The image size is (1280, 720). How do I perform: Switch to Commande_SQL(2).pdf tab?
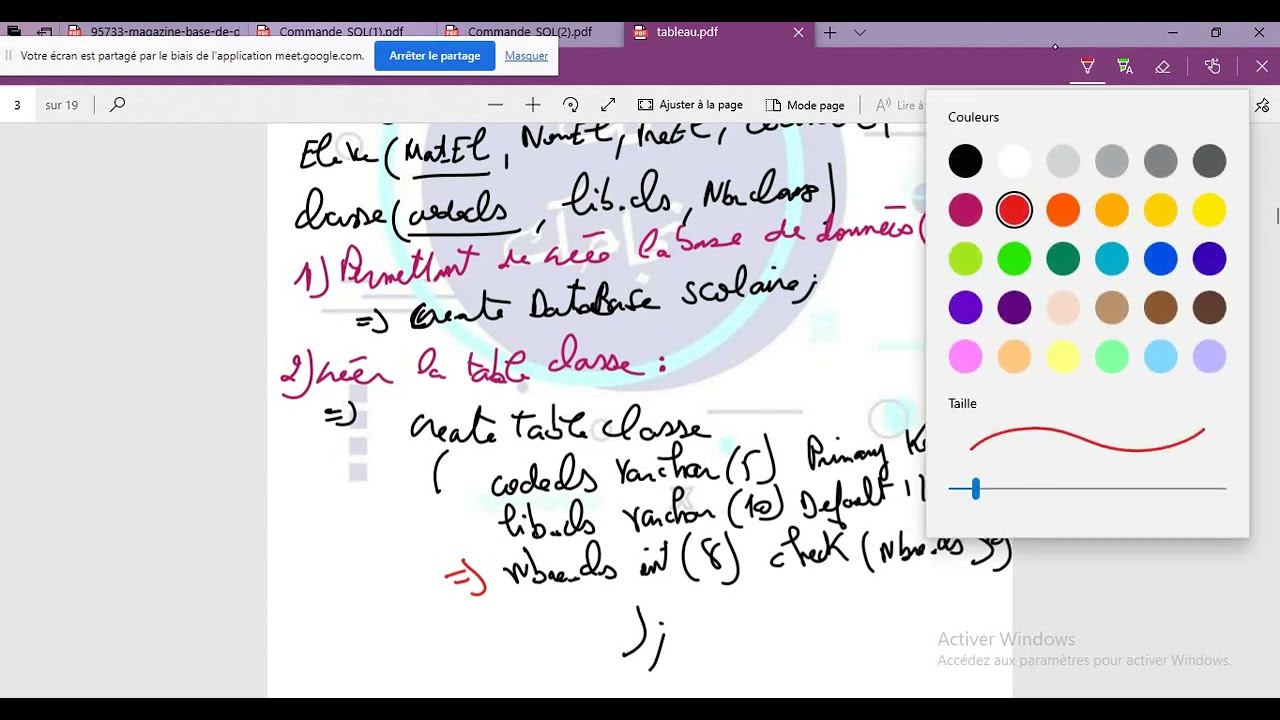tap(530, 32)
